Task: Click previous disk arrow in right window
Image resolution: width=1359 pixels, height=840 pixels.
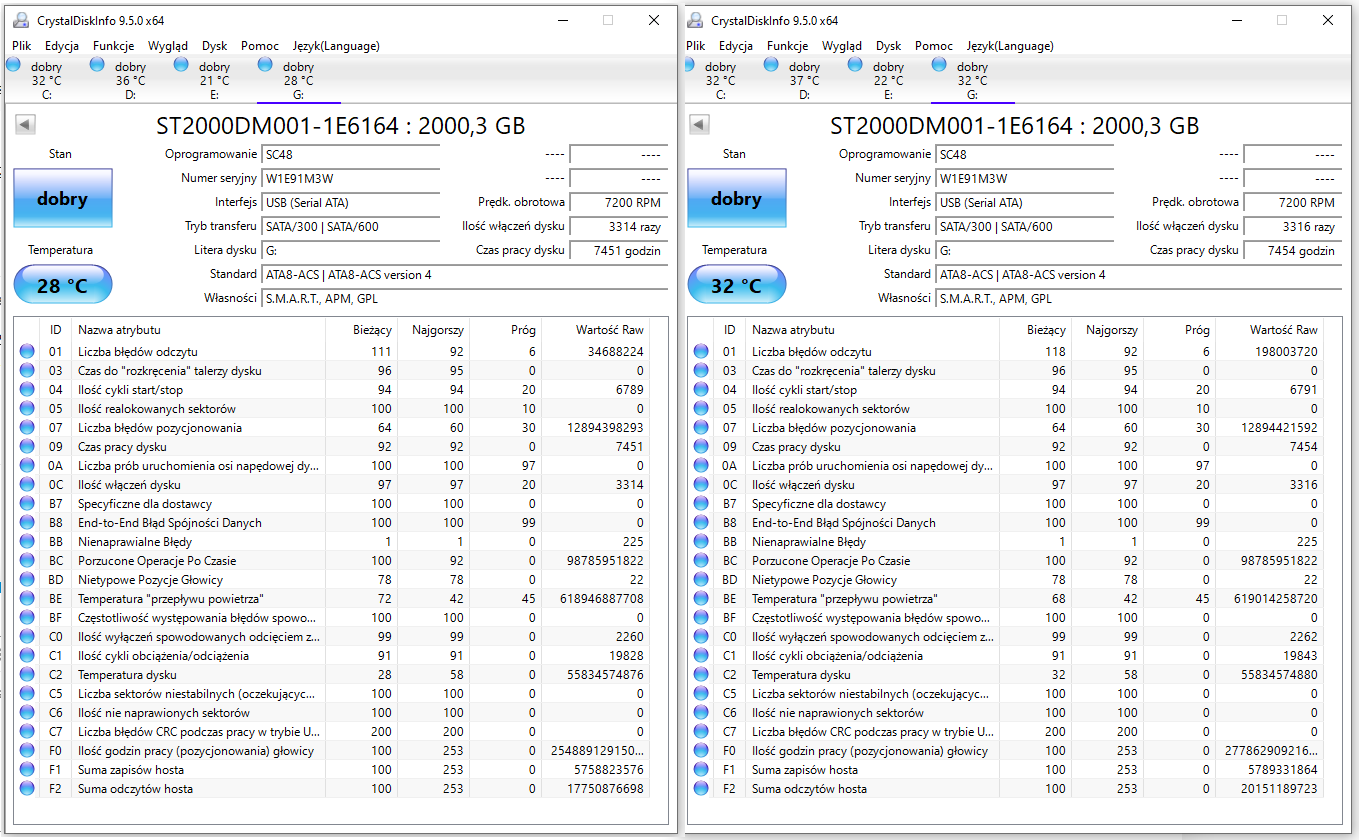Action: click(700, 125)
